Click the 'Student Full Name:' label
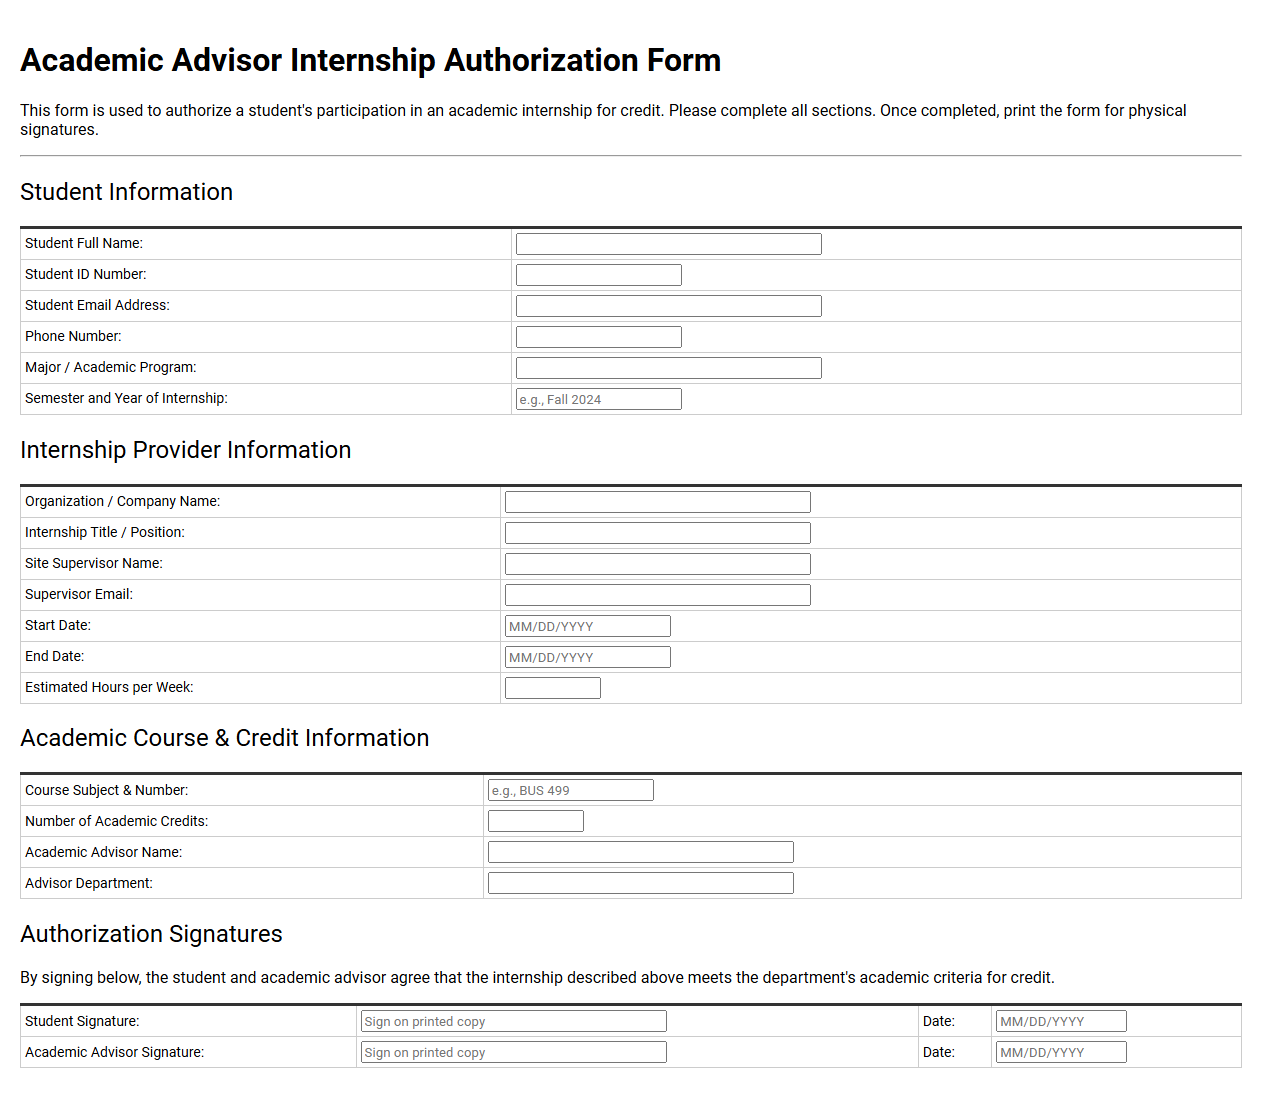This screenshot has width=1262, height=1120. (x=84, y=243)
